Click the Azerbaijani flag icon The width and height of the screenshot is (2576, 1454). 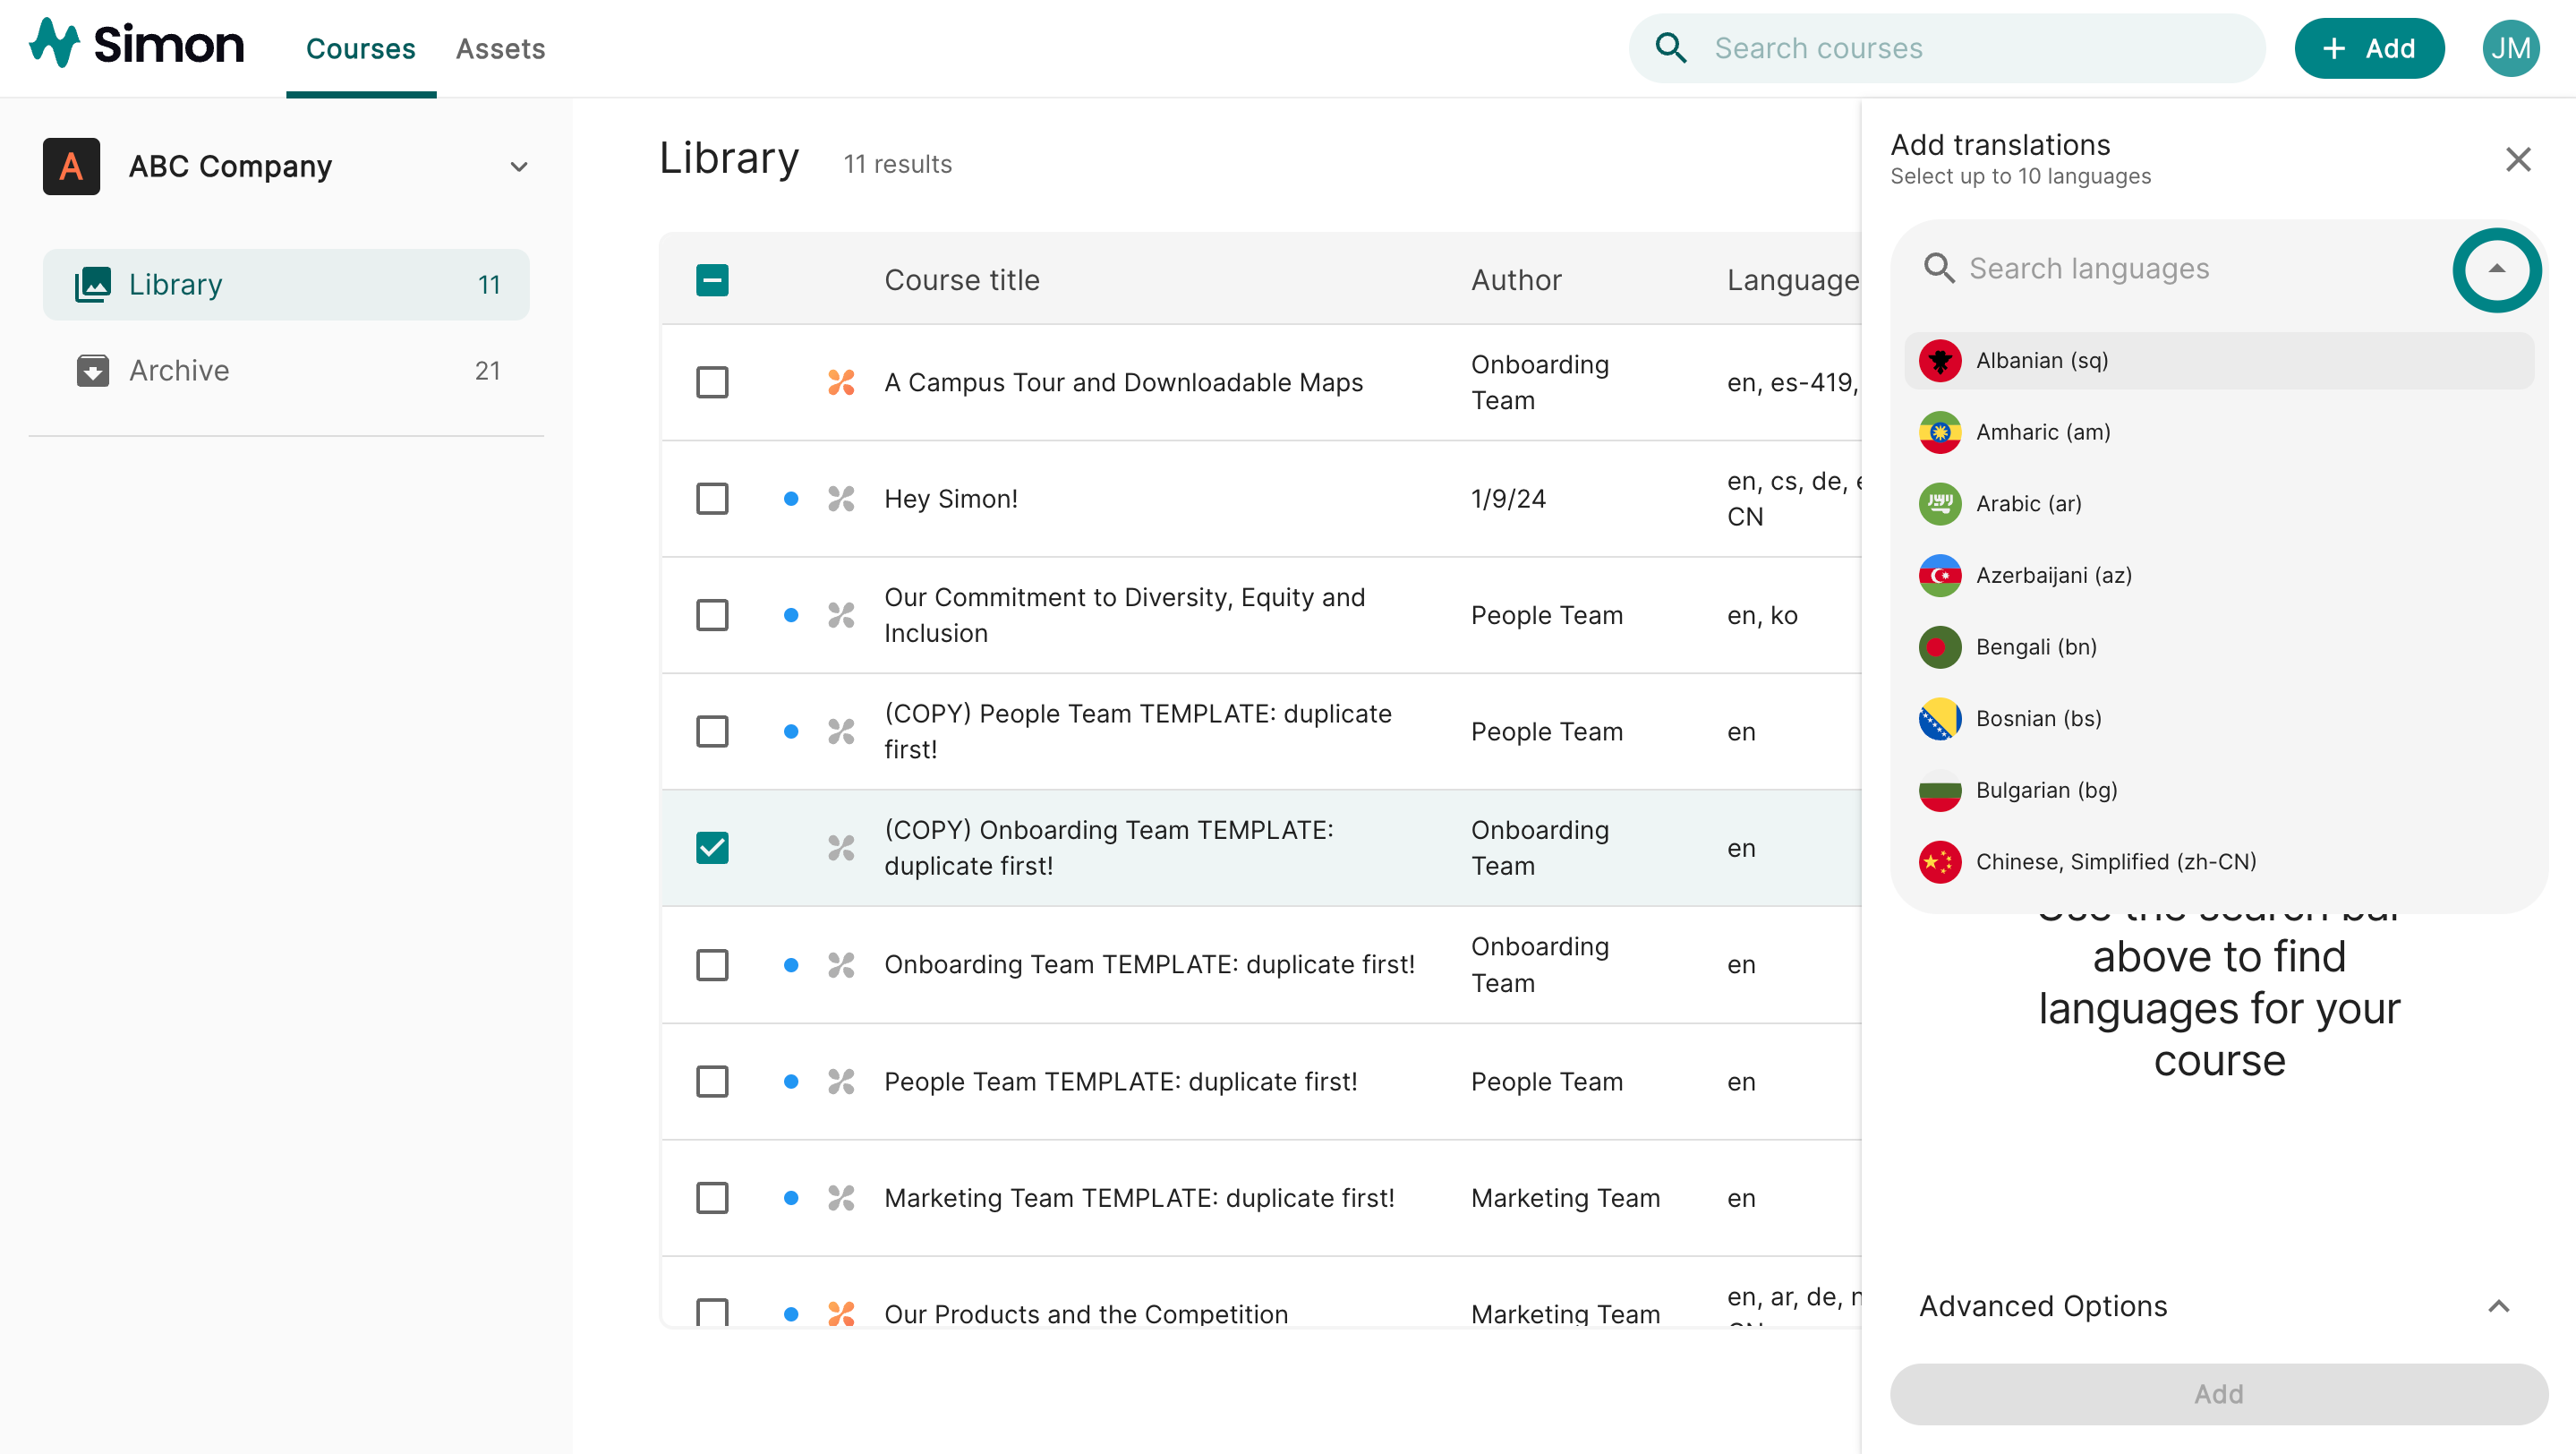[x=1940, y=575]
